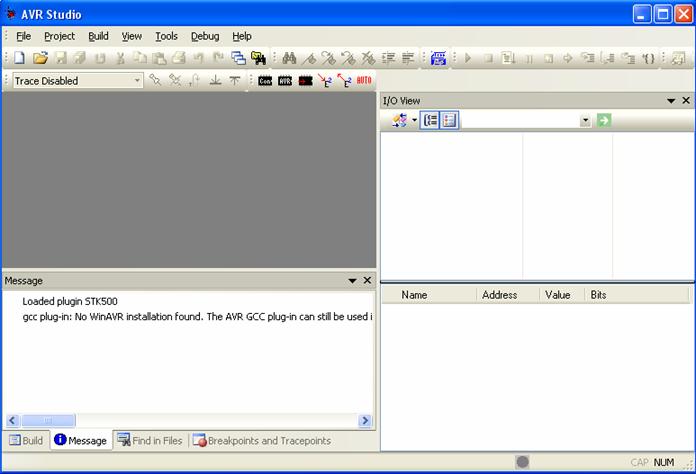Click the cascading windows toolbar icon
Screen dimensions: 696x474
238,58
